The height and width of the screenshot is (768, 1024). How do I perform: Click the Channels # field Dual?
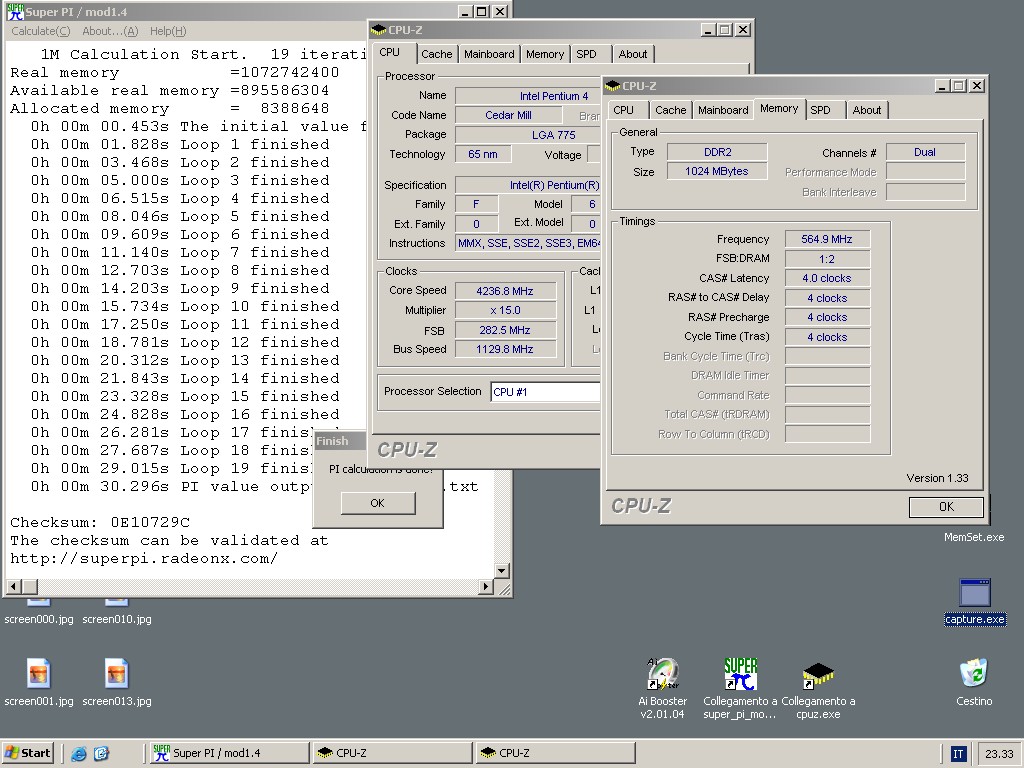pos(925,152)
